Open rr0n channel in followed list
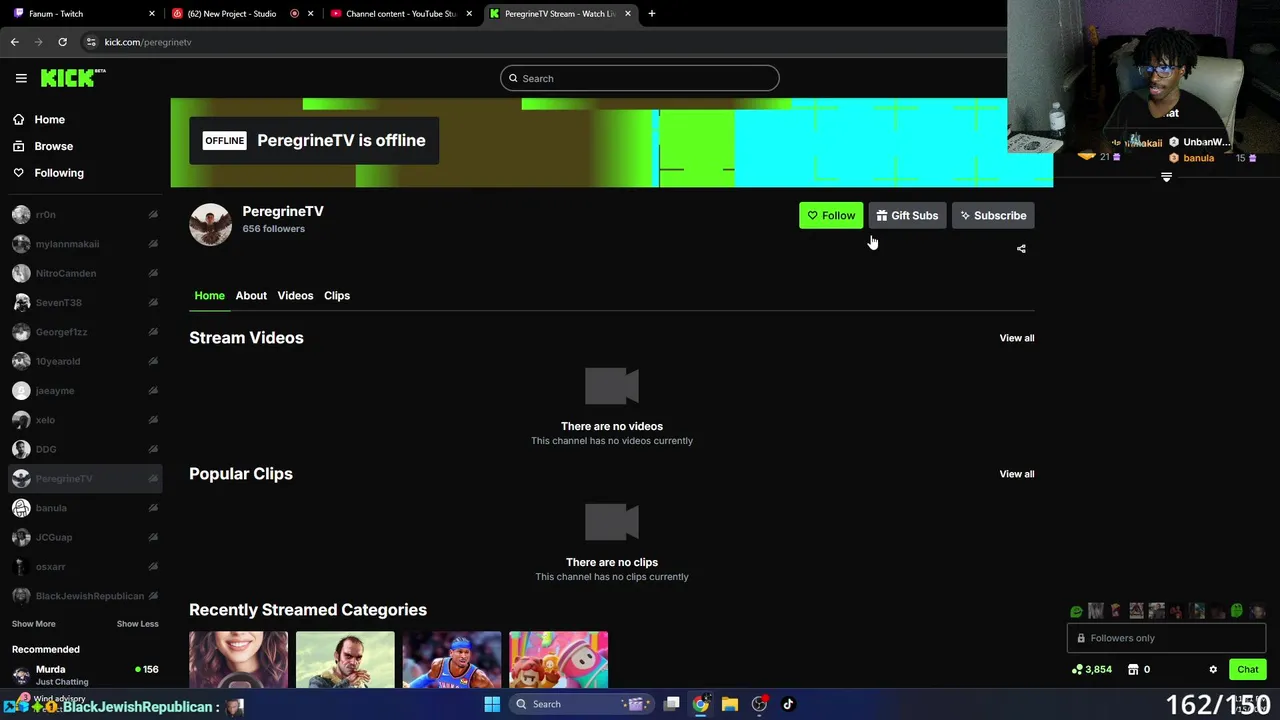 (85, 215)
